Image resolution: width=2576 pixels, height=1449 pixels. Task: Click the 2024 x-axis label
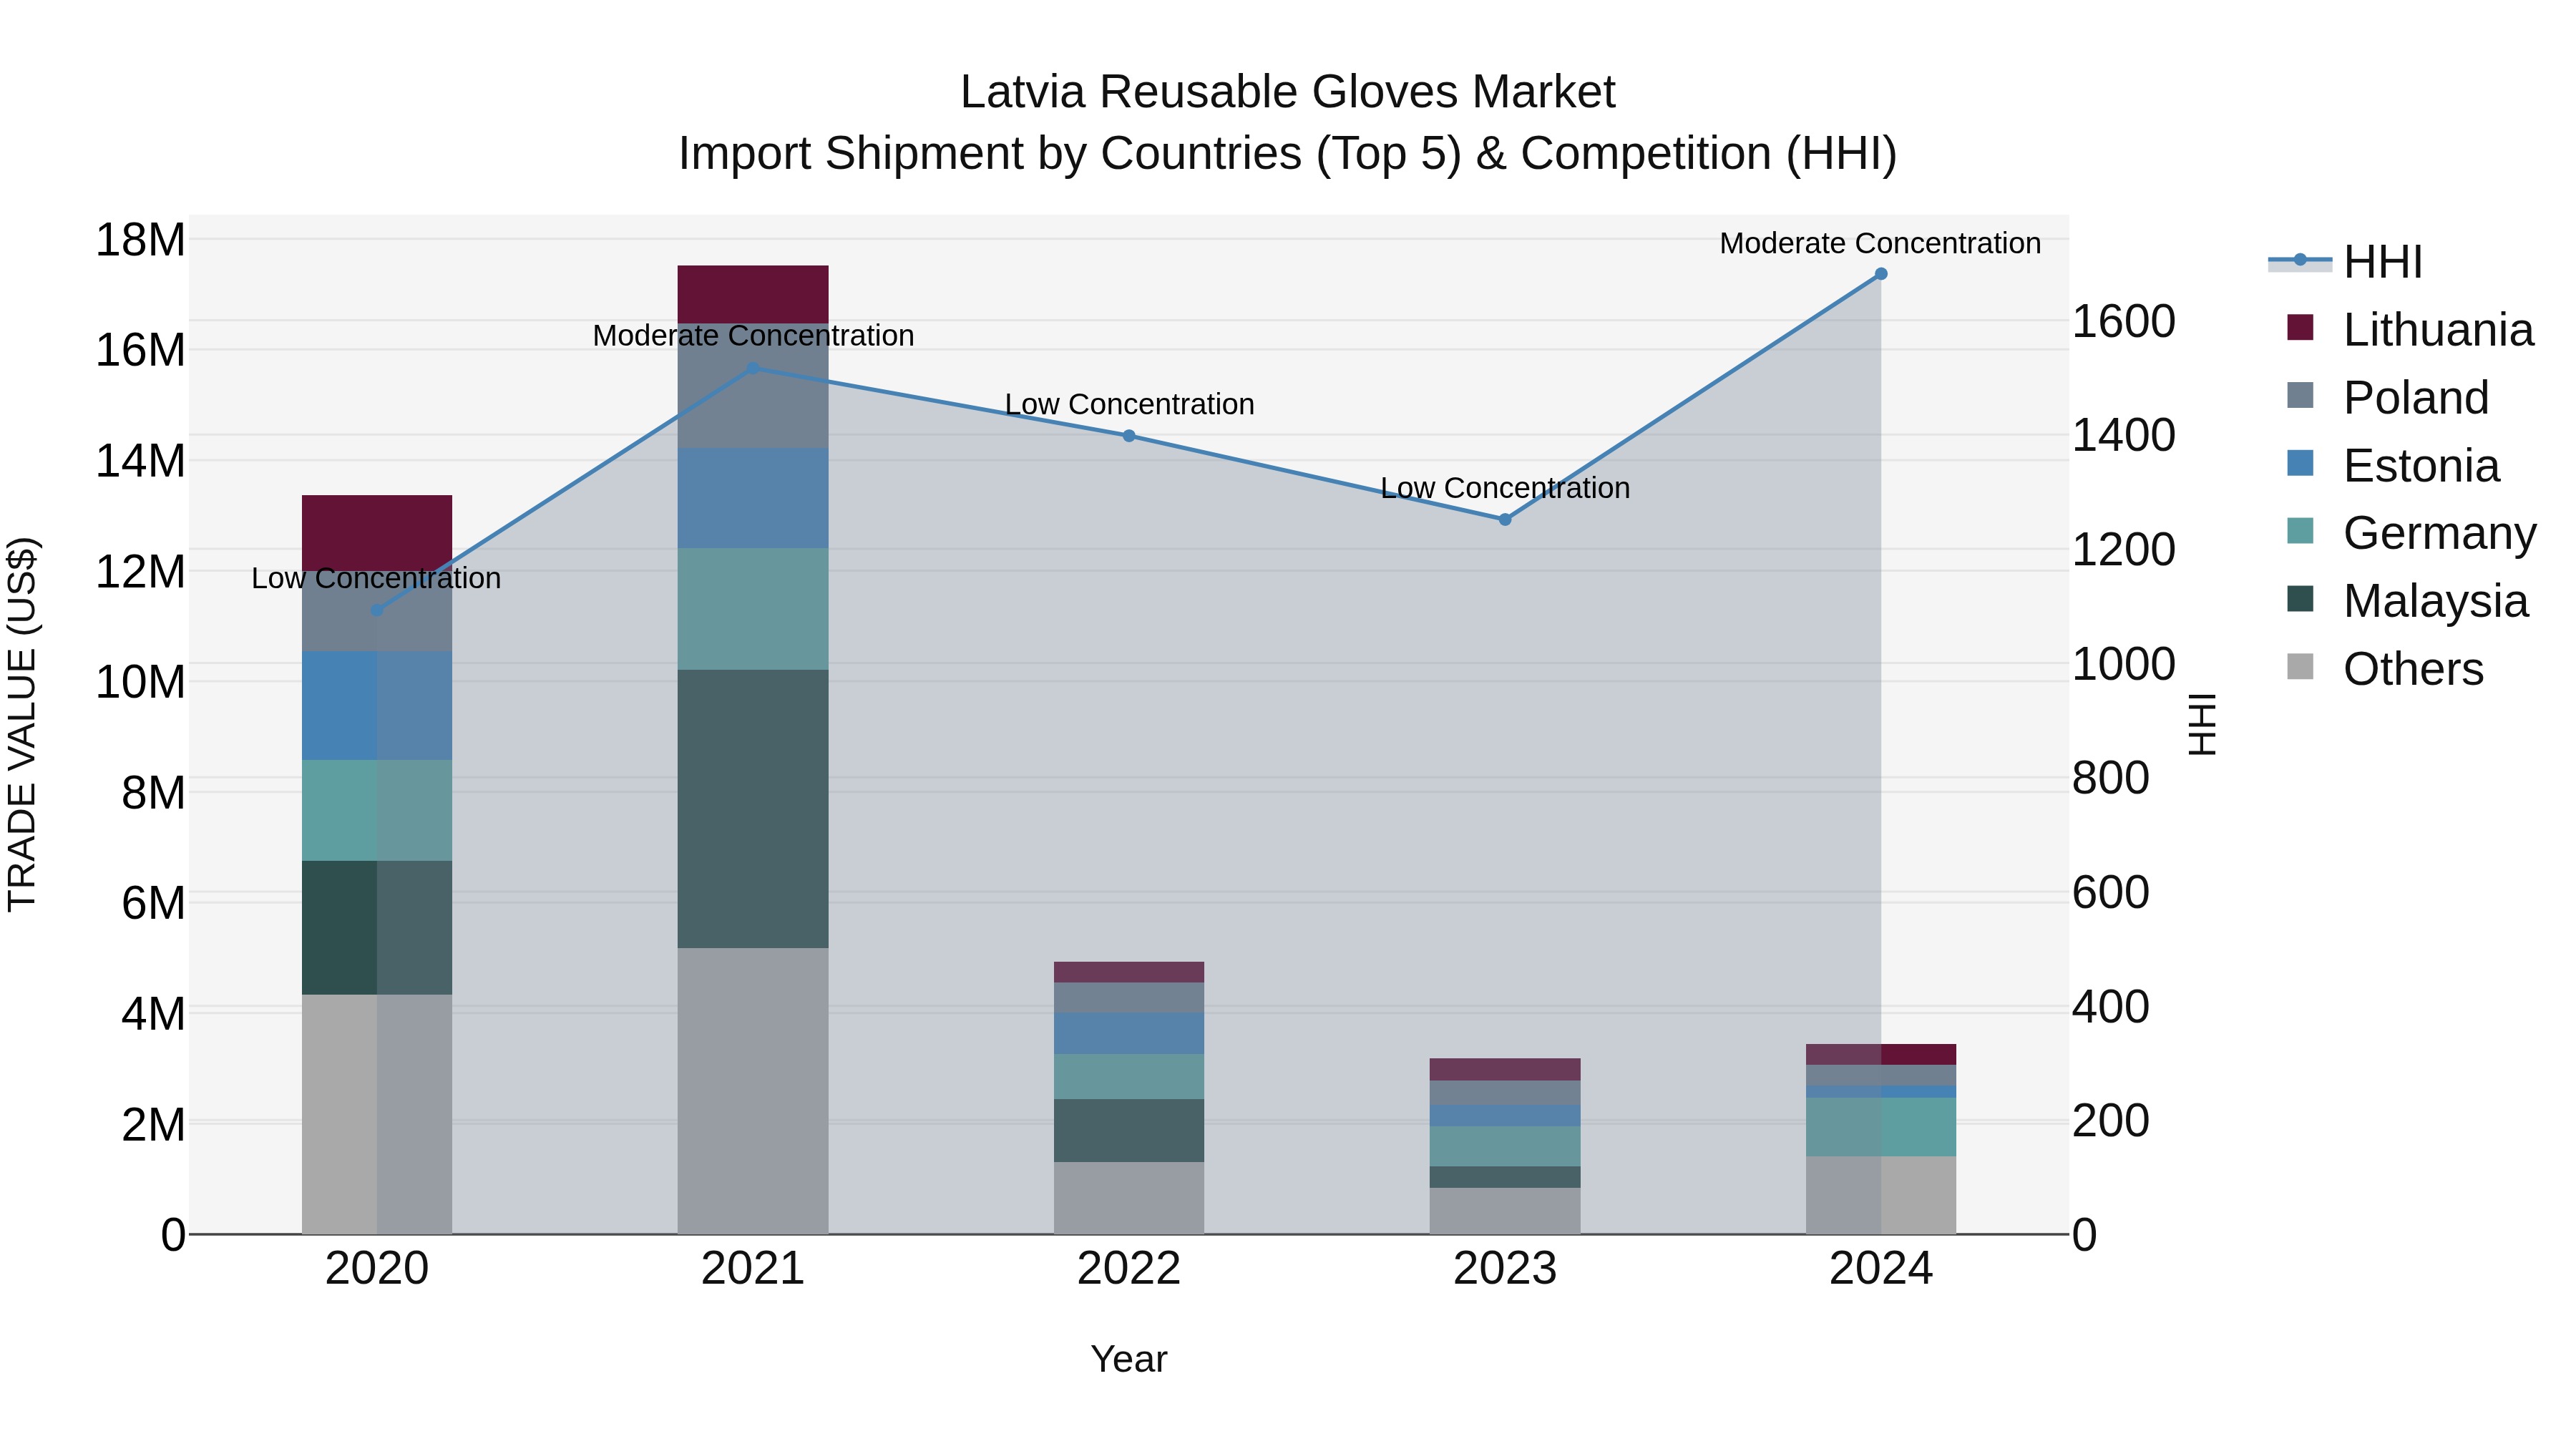[x=1881, y=1269]
